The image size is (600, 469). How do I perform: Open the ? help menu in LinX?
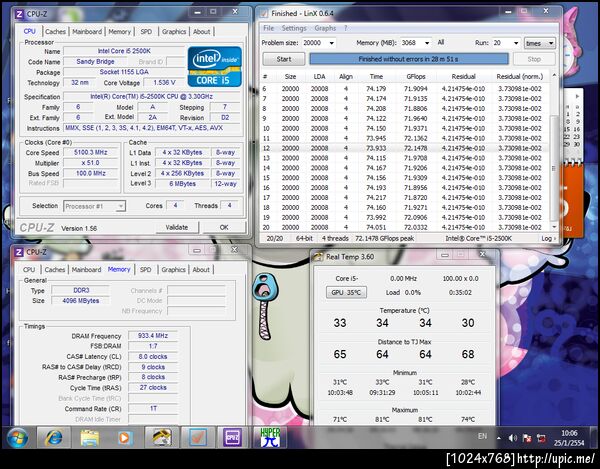point(346,28)
